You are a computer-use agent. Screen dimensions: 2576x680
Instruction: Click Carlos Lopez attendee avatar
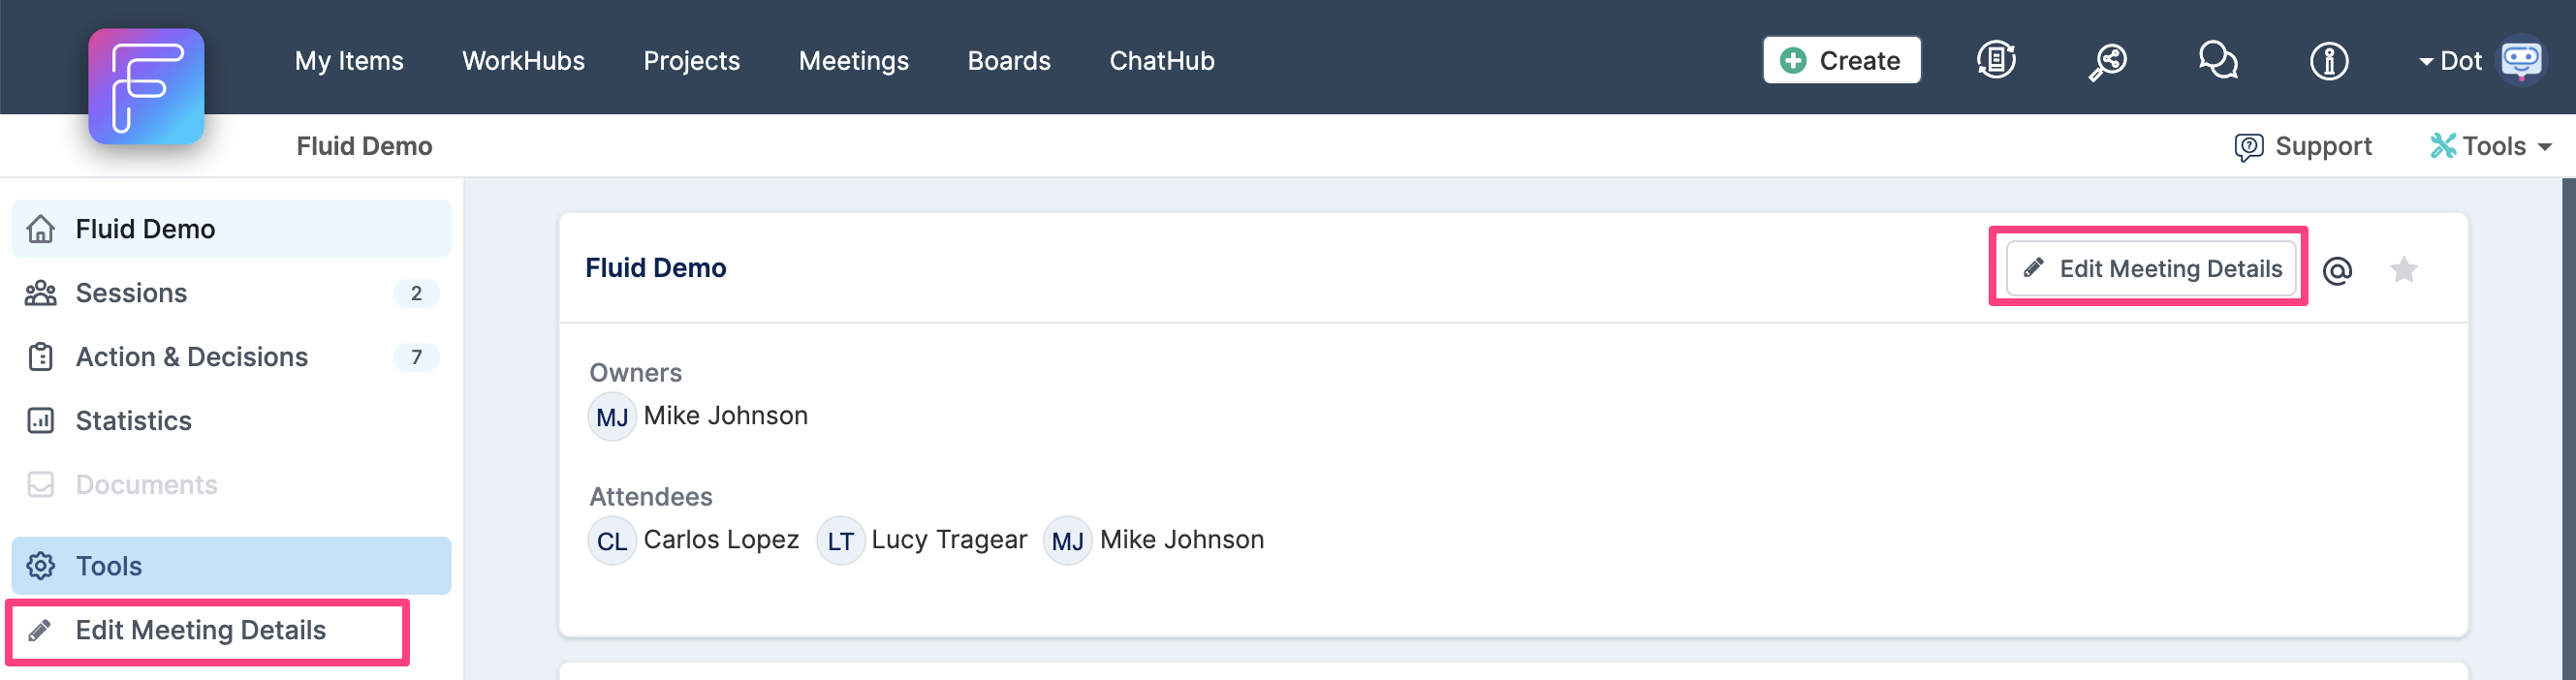click(612, 541)
